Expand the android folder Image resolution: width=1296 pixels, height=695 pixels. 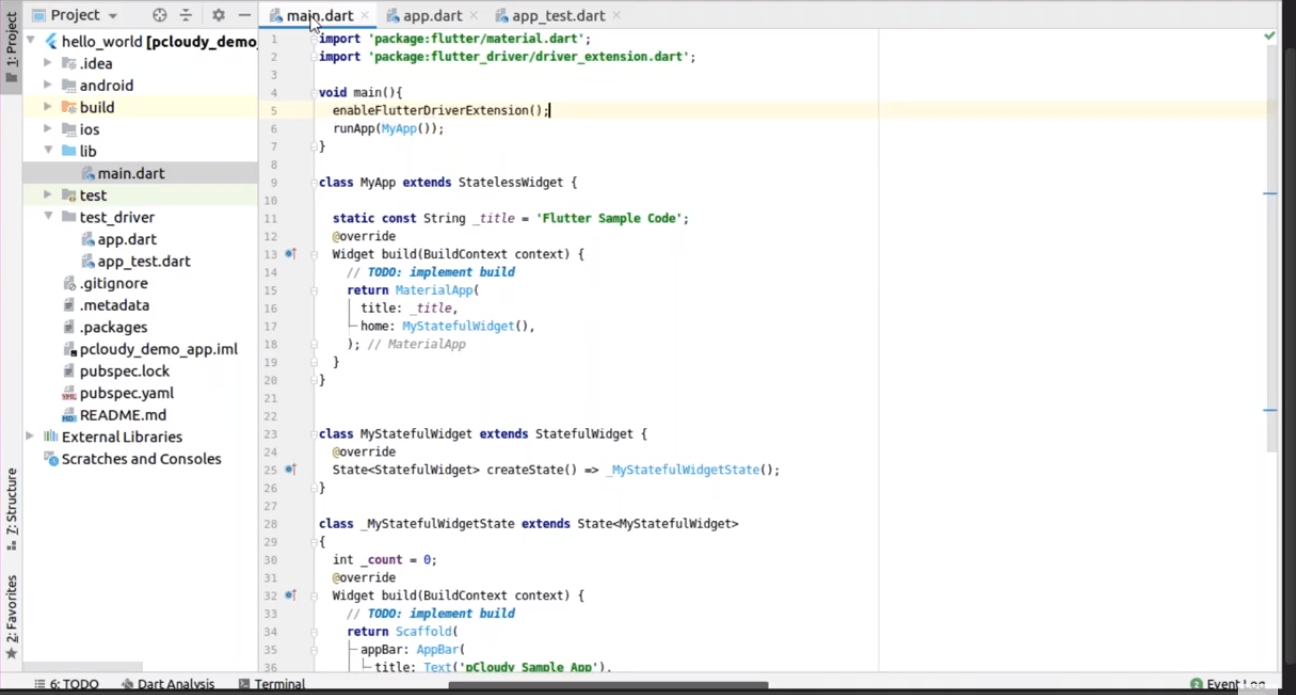[47, 85]
